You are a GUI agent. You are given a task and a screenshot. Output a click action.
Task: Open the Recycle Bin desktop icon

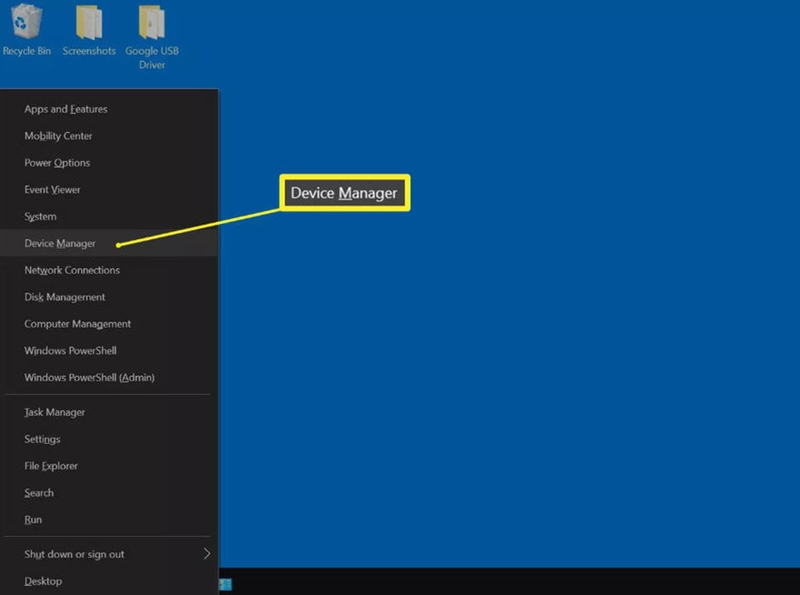tap(27, 30)
